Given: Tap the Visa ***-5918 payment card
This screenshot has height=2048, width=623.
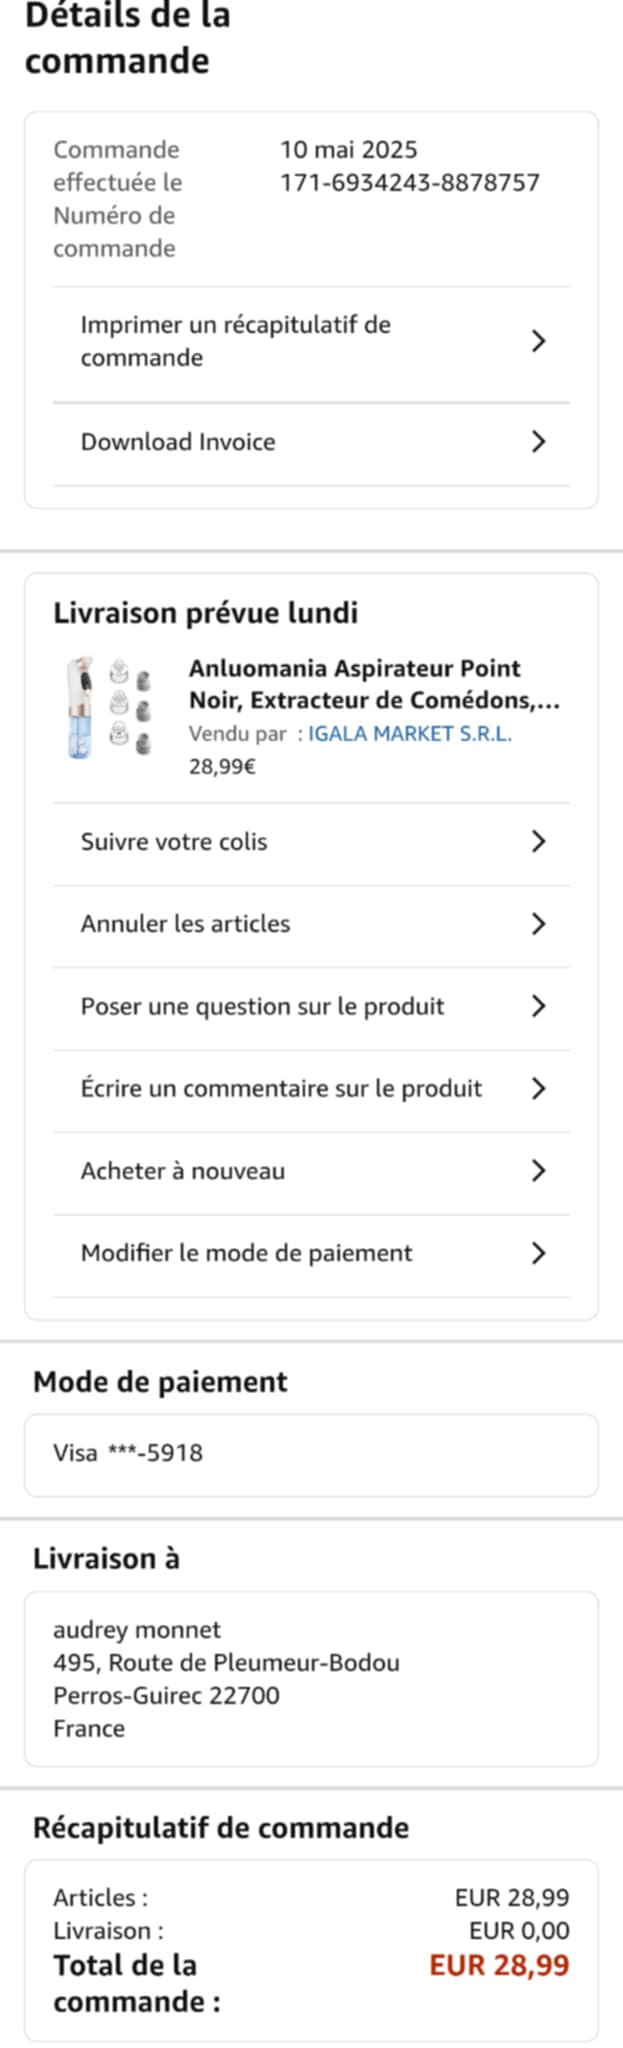Looking at the screenshot, I should (128, 1453).
